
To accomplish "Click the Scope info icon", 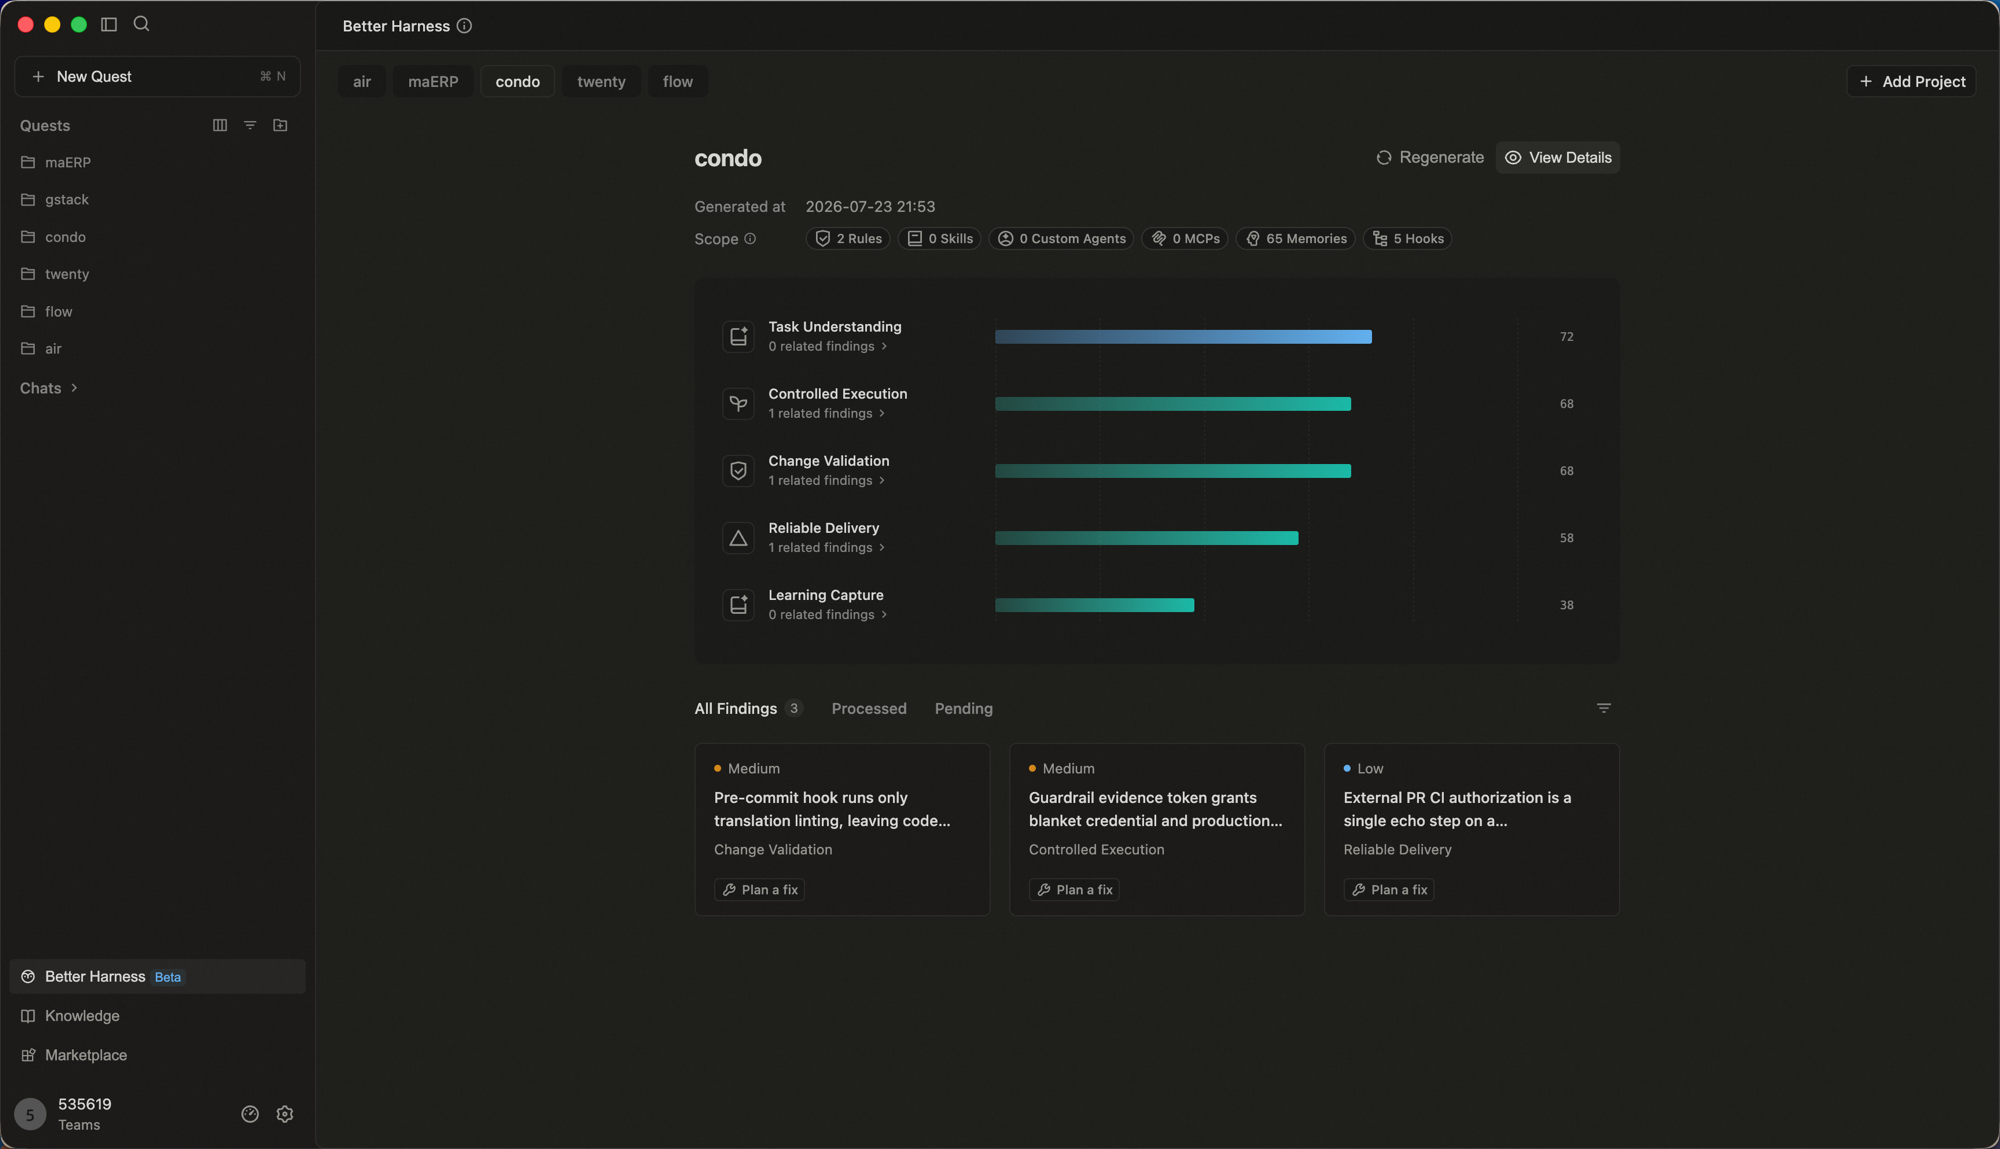I will (x=750, y=239).
